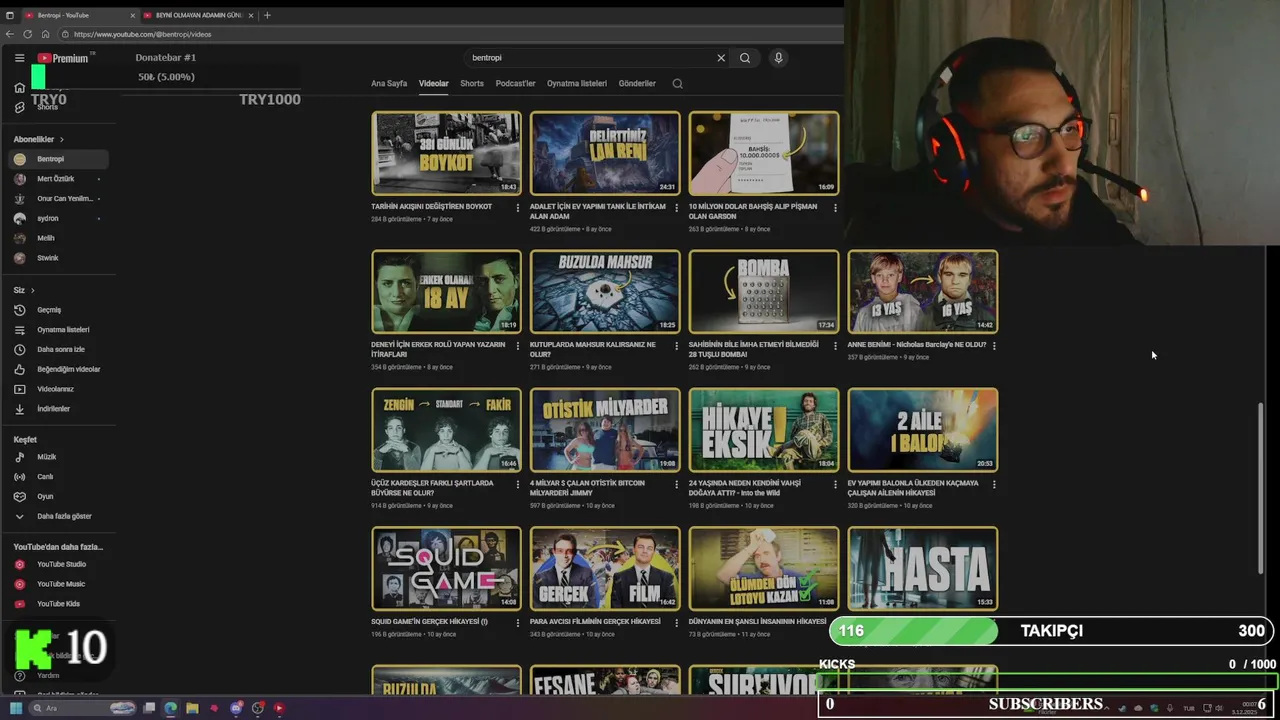The image size is (1280, 720).
Task: Clear the search box text
Action: click(x=721, y=58)
